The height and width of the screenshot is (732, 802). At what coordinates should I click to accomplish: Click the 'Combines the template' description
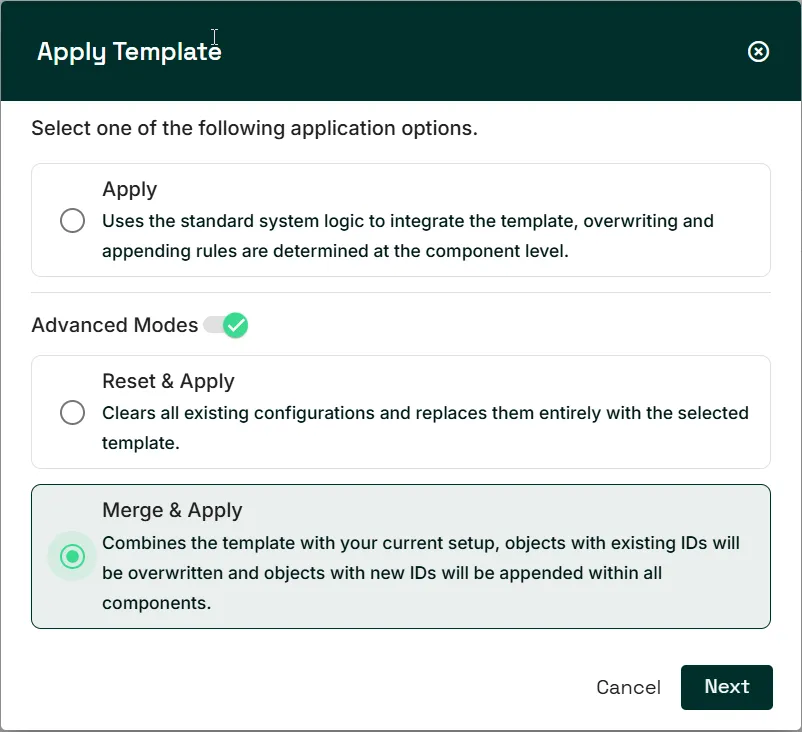[421, 573]
